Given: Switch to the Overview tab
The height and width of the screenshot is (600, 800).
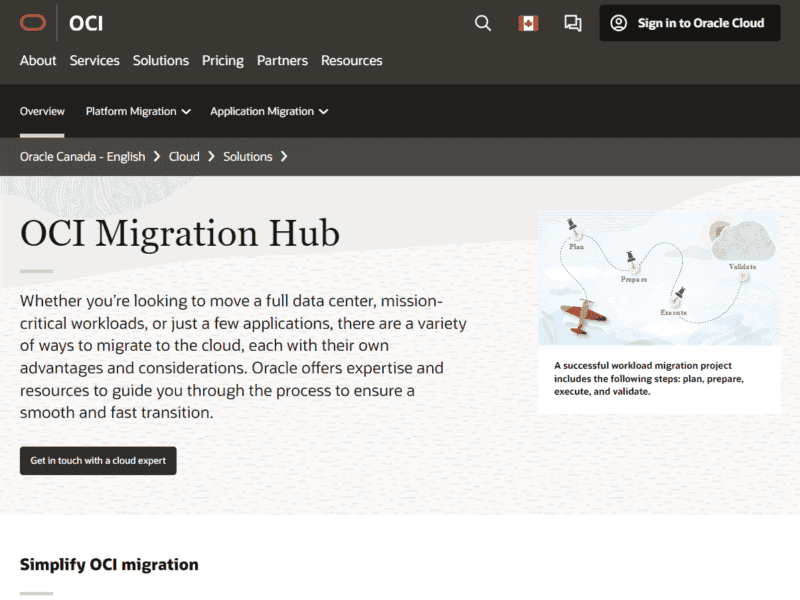Looking at the screenshot, I should click(x=42, y=111).
